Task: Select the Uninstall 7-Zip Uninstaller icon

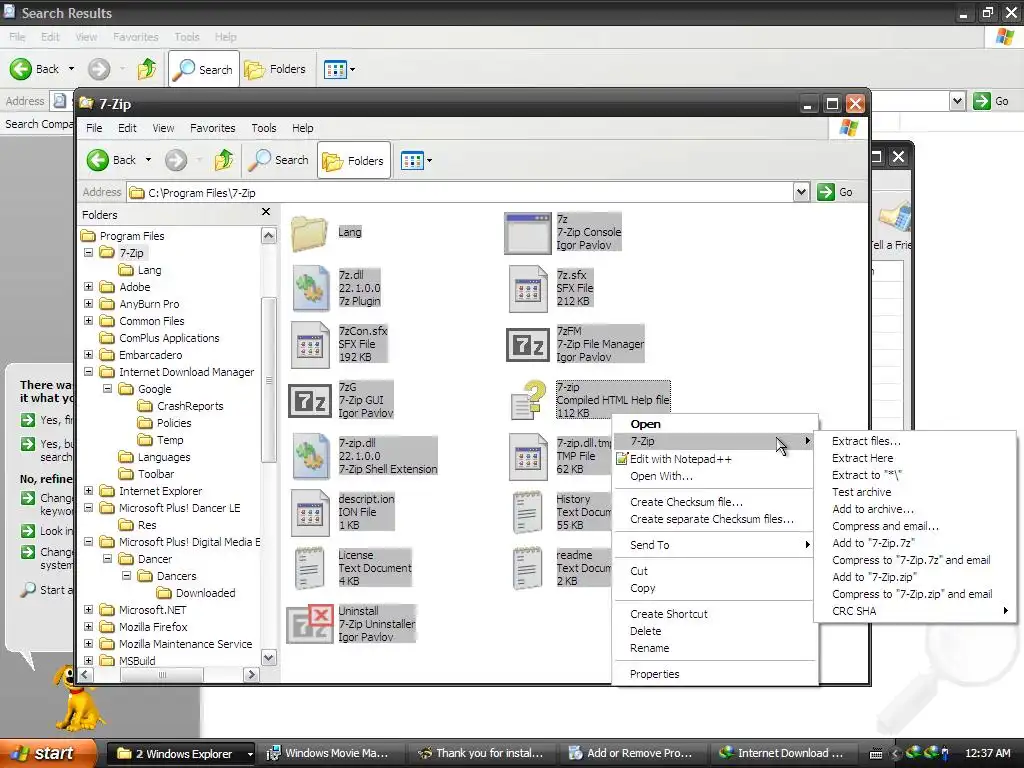Action: 310,624
